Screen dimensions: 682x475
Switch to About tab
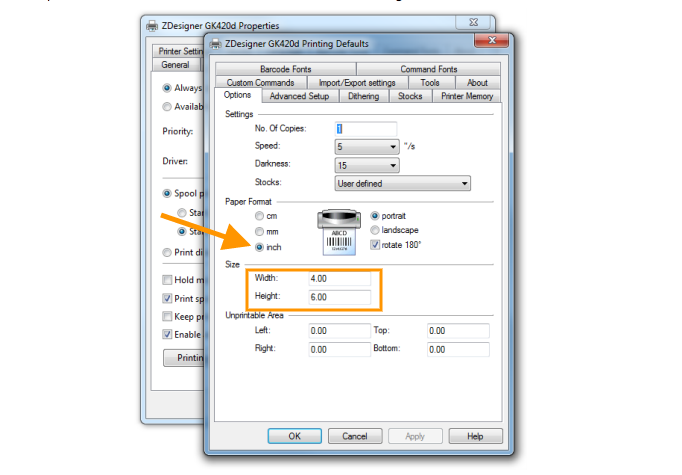point(477,82)
